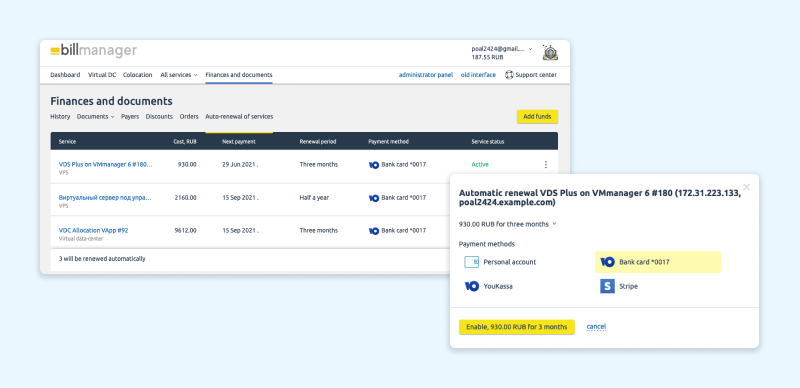Open the Payers subtab
Image resolution: width=800 pixels, height=388 pixels.
(130, 116)
